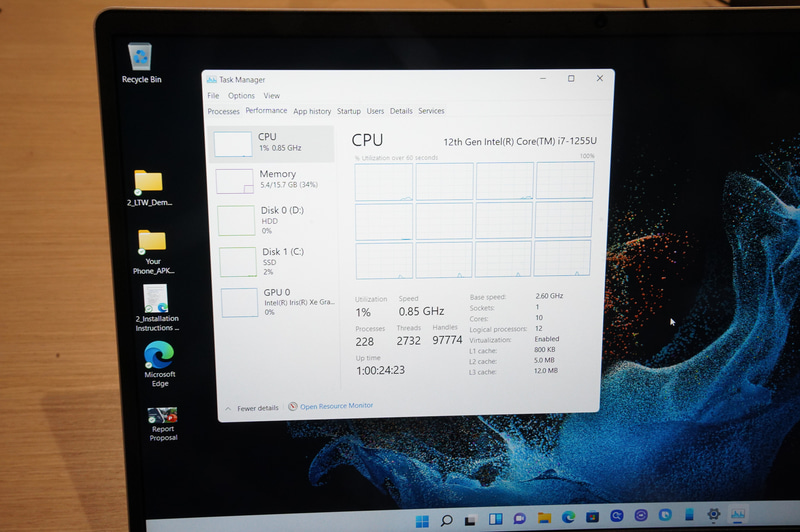This screenshot has height=532, width=800.
Task: Open the Options menu
Action: pos(241,96)
